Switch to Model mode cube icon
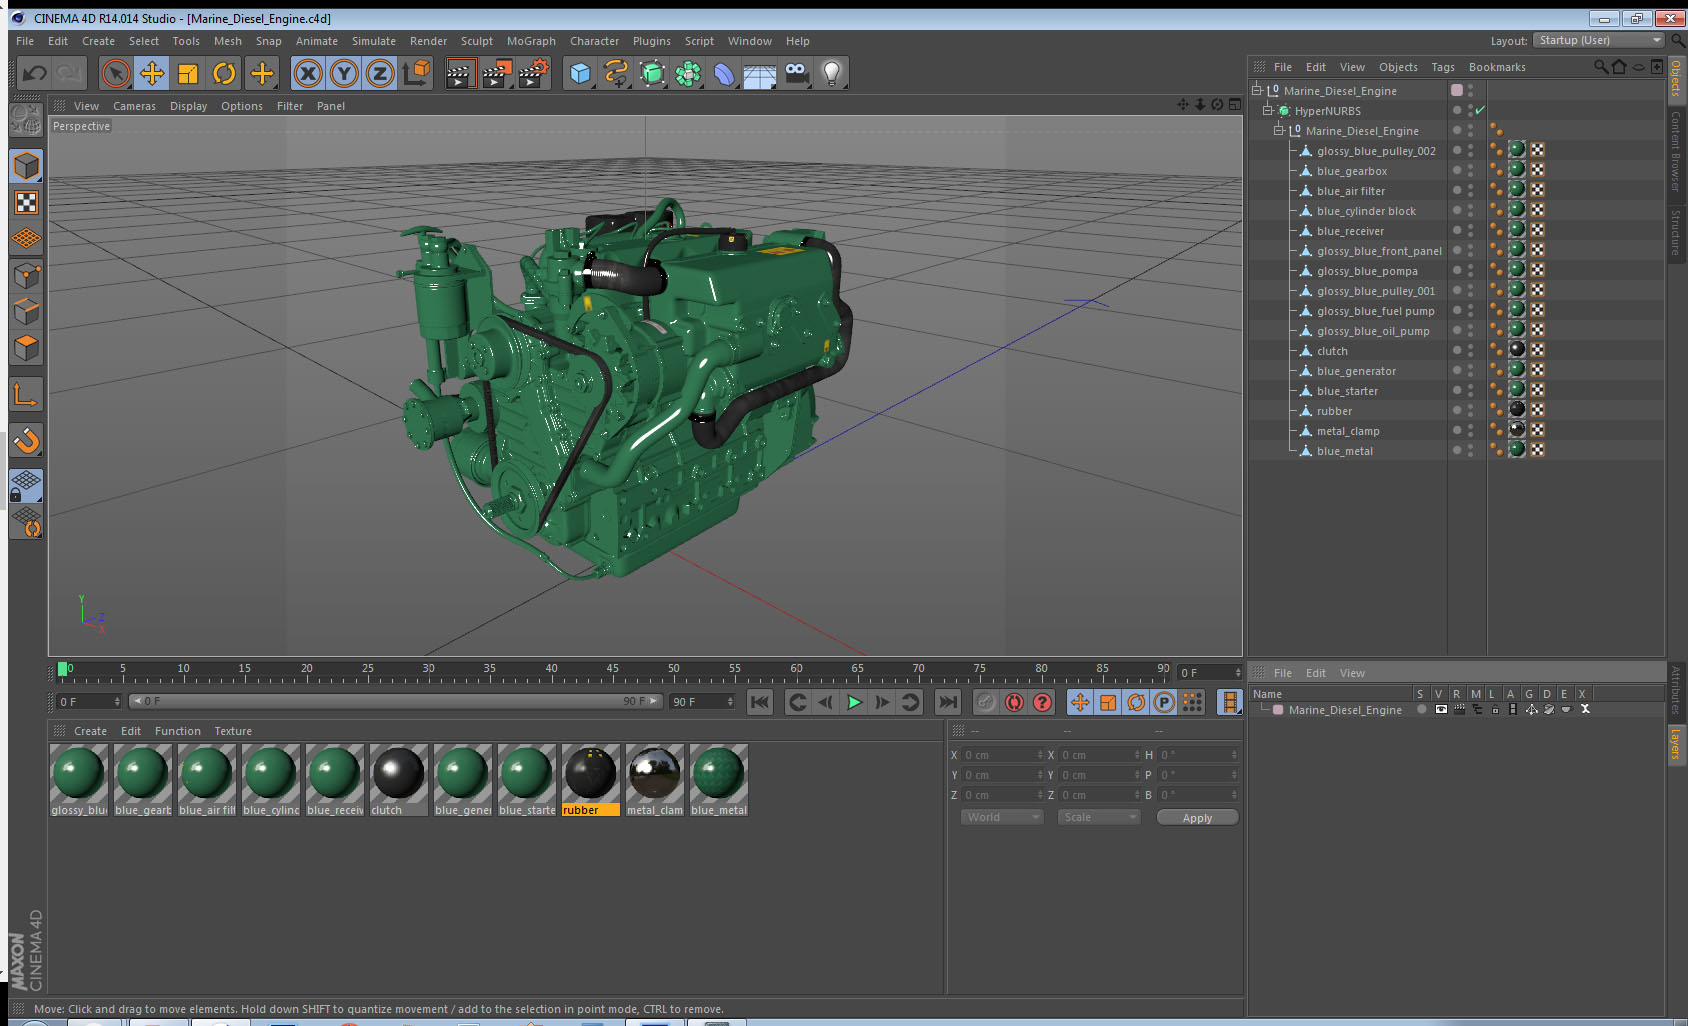Image resolution: width=1688 pixels, height=1026 pixels. [26, 166]
